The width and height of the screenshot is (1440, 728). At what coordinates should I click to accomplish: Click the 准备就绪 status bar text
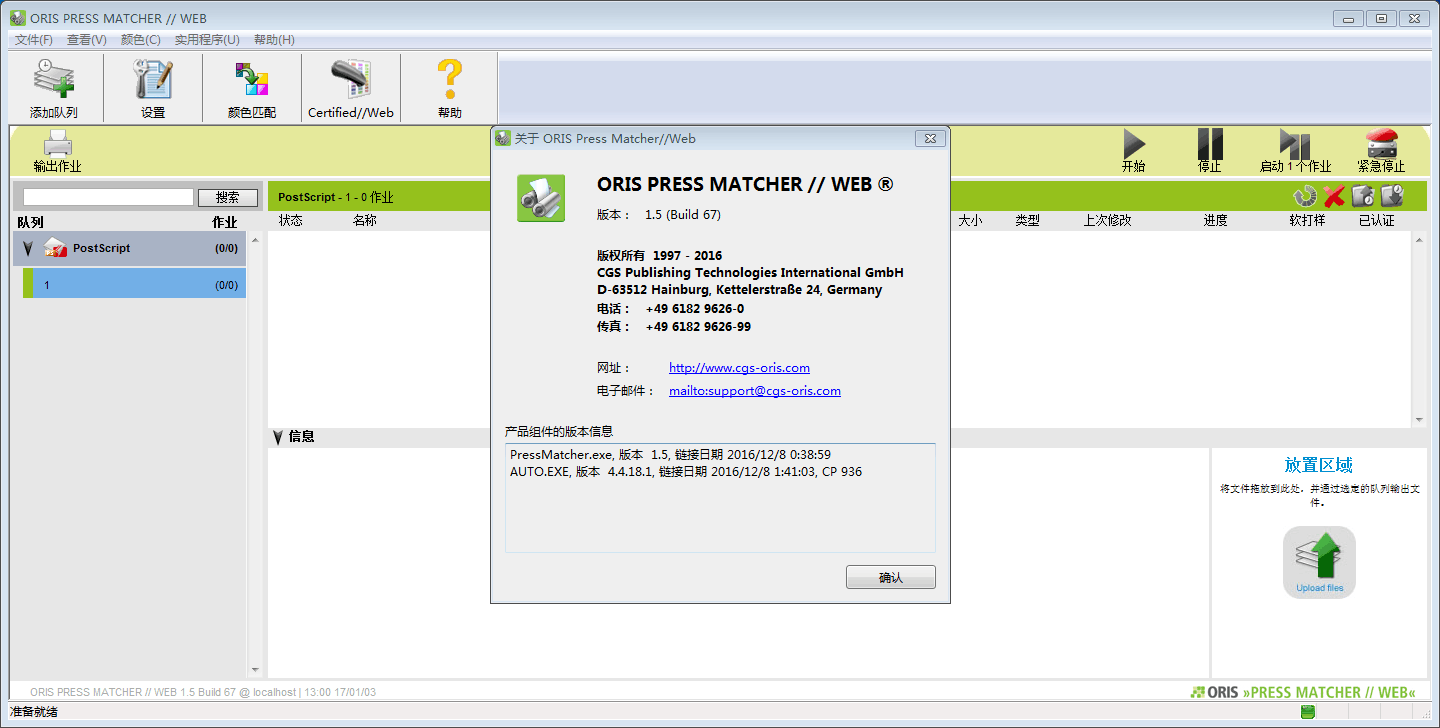[34, 712]
